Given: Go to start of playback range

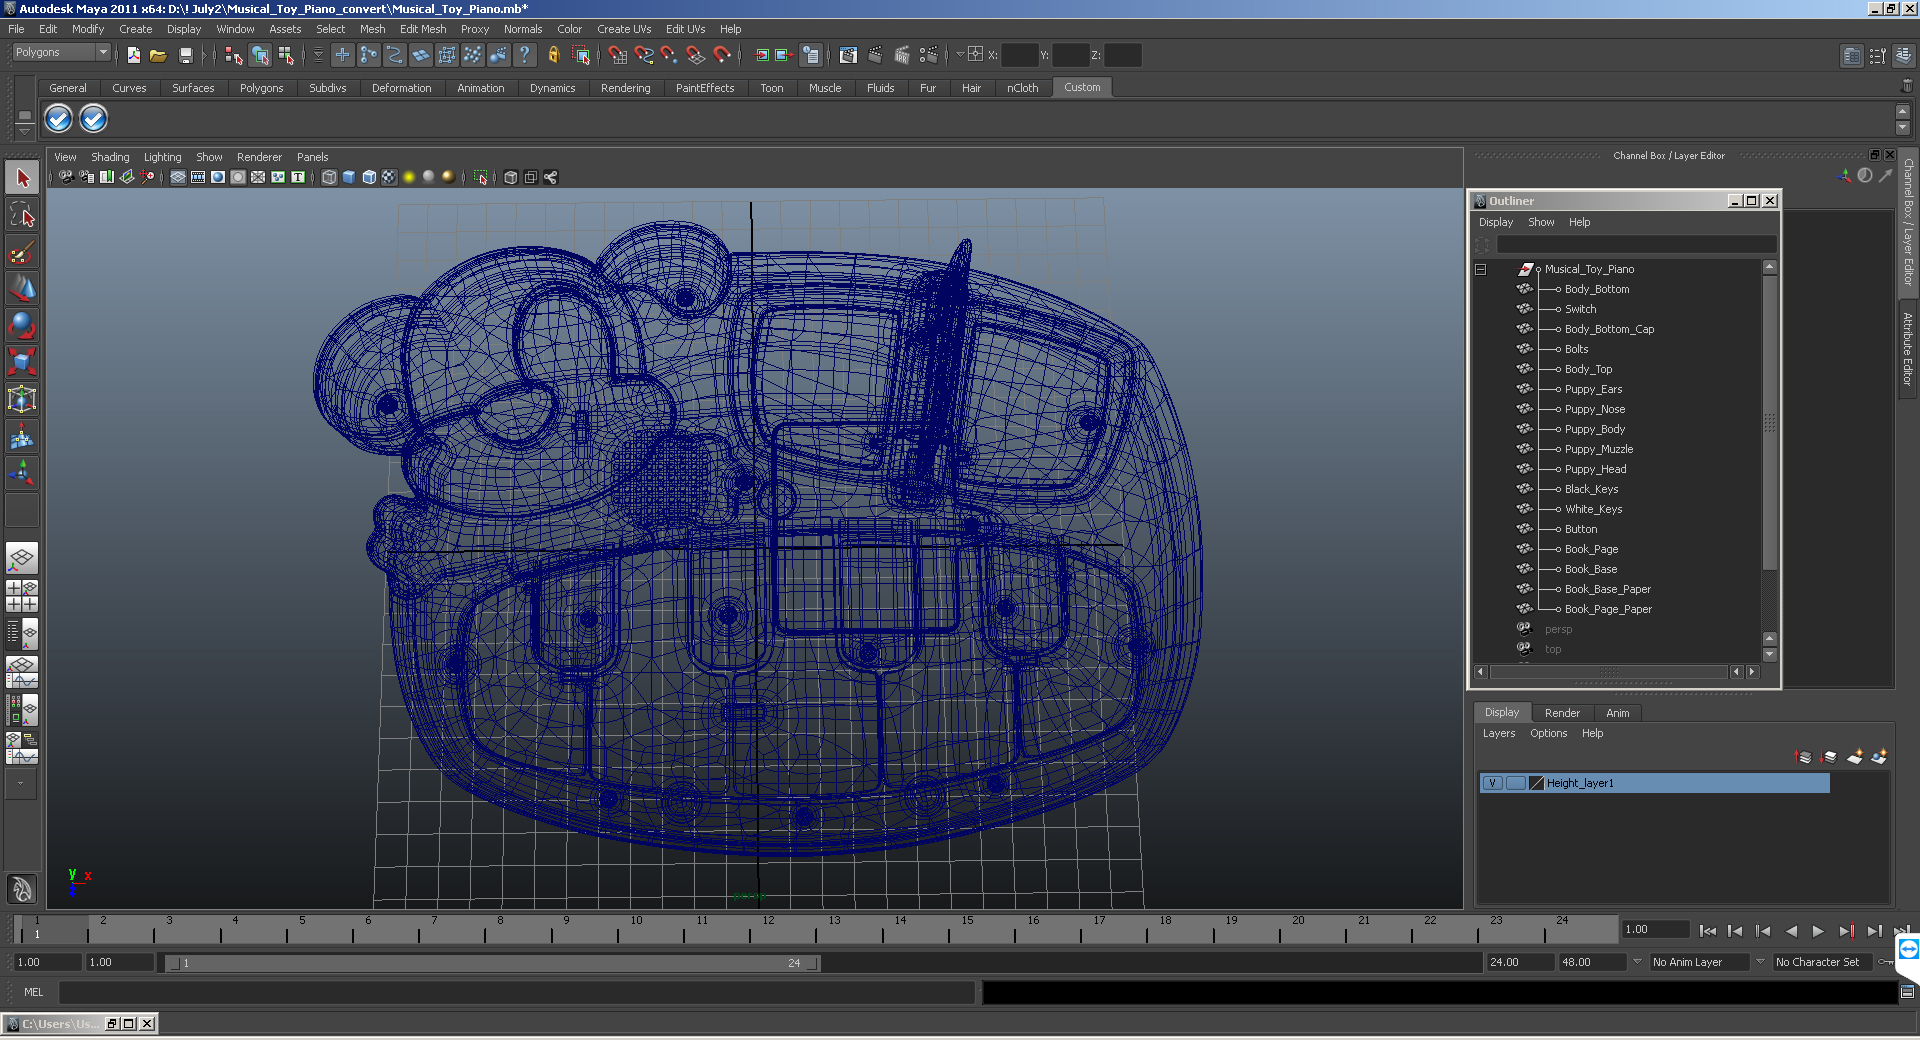Looking at the screenshot, I should tap(1708, 931).
